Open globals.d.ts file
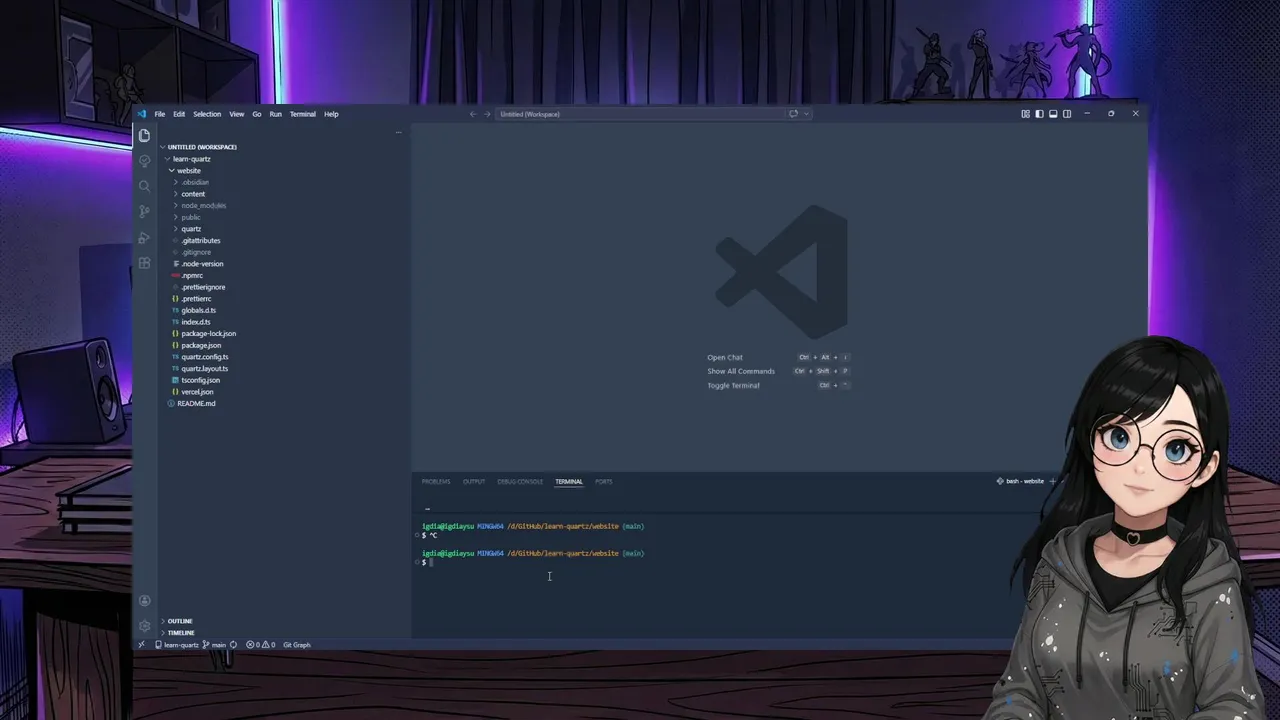 click(198, 310)
